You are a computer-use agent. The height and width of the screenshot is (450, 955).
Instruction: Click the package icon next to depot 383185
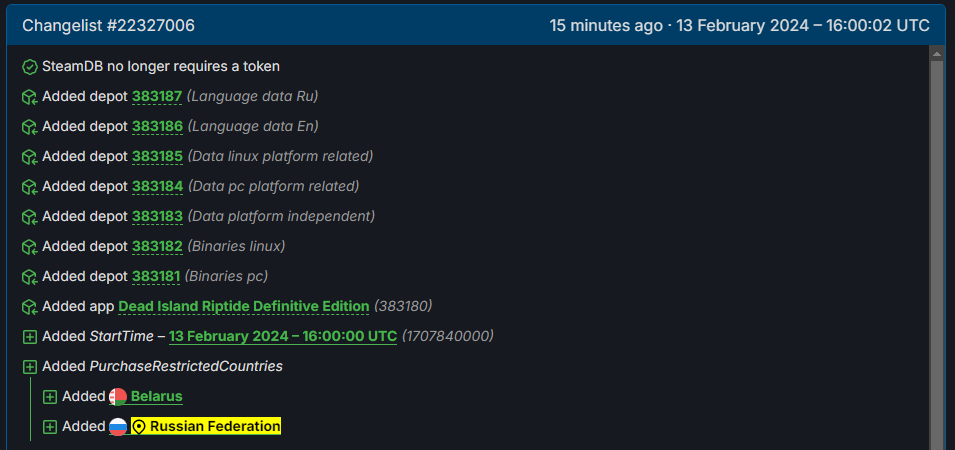click(x=30, y=157)
